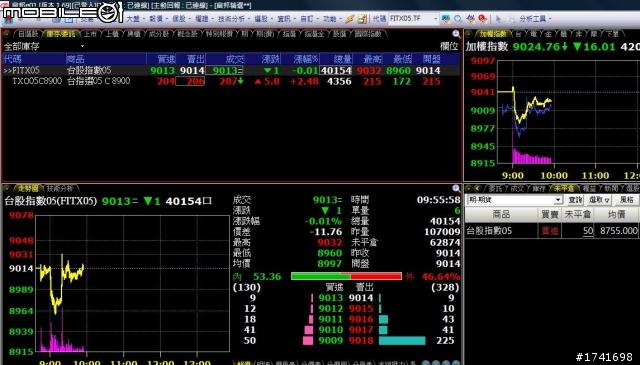Select the FITX05 台股指數05 row
Screen dimensions: 640x365
click(x=231, y=70)
